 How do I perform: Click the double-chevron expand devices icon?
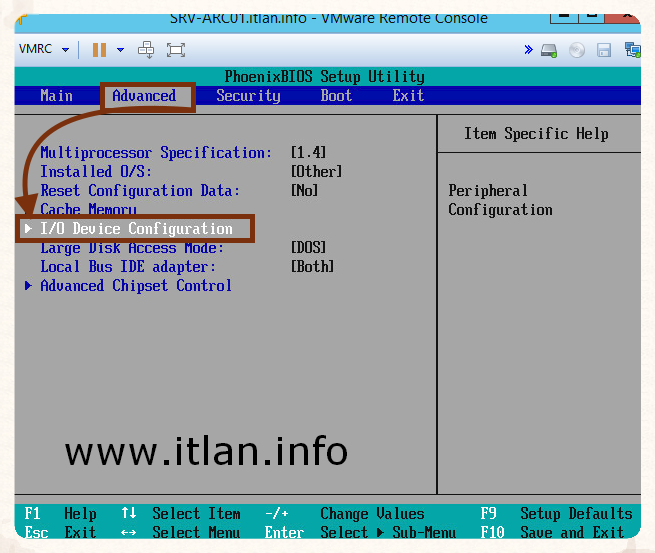pyautogui.click(x=528, y=49)
